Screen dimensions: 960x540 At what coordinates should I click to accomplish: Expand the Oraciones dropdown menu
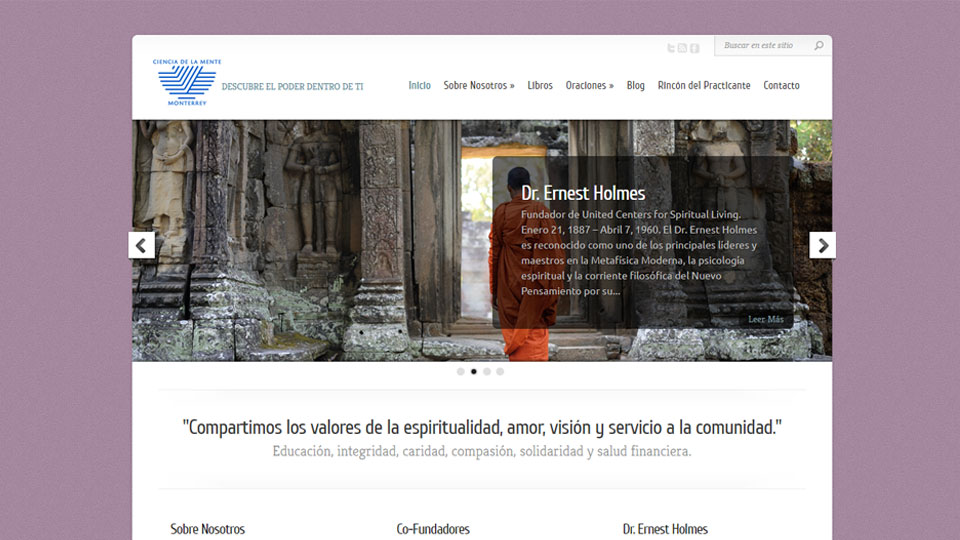click(589, 86)
